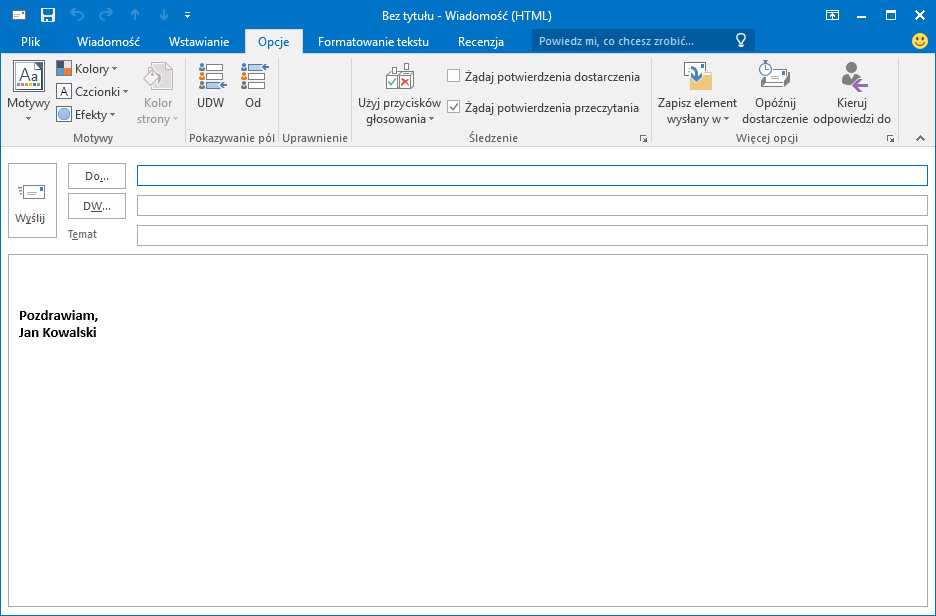
Task: Switch to the Recenzja tab
Action: (481, 42)
